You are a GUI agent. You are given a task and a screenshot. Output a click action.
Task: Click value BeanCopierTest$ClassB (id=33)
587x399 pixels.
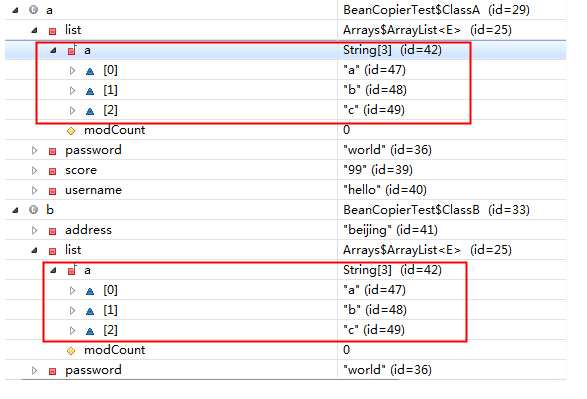[437, 210]
